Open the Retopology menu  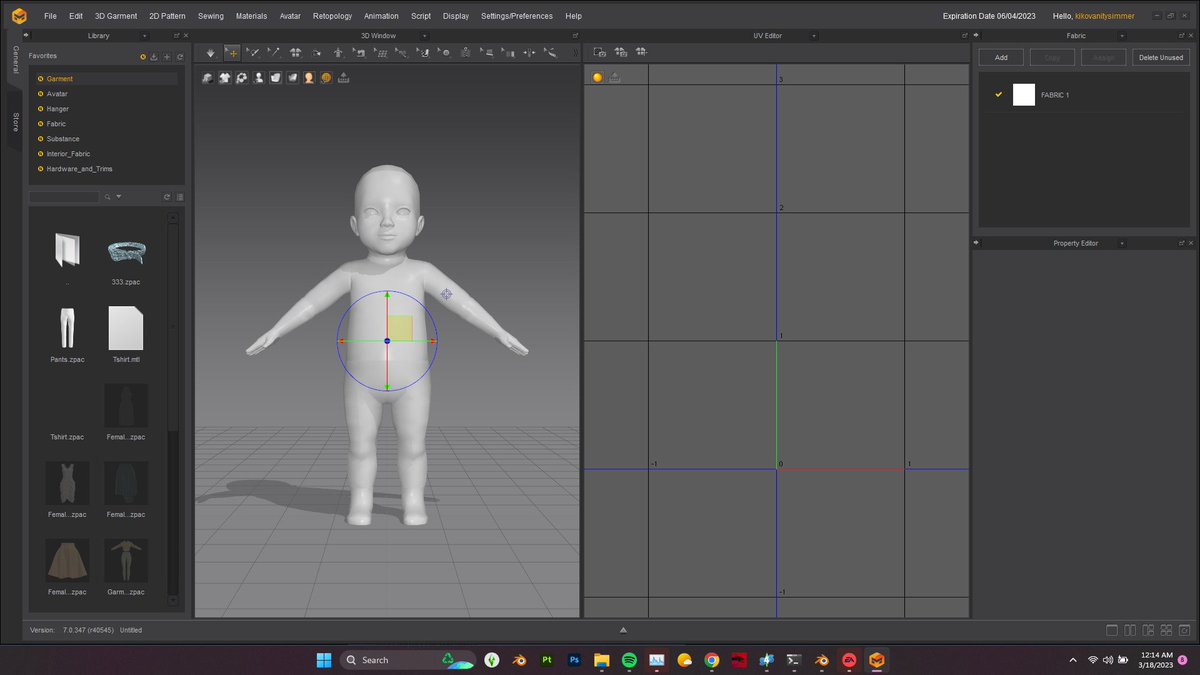pos(333,16)
